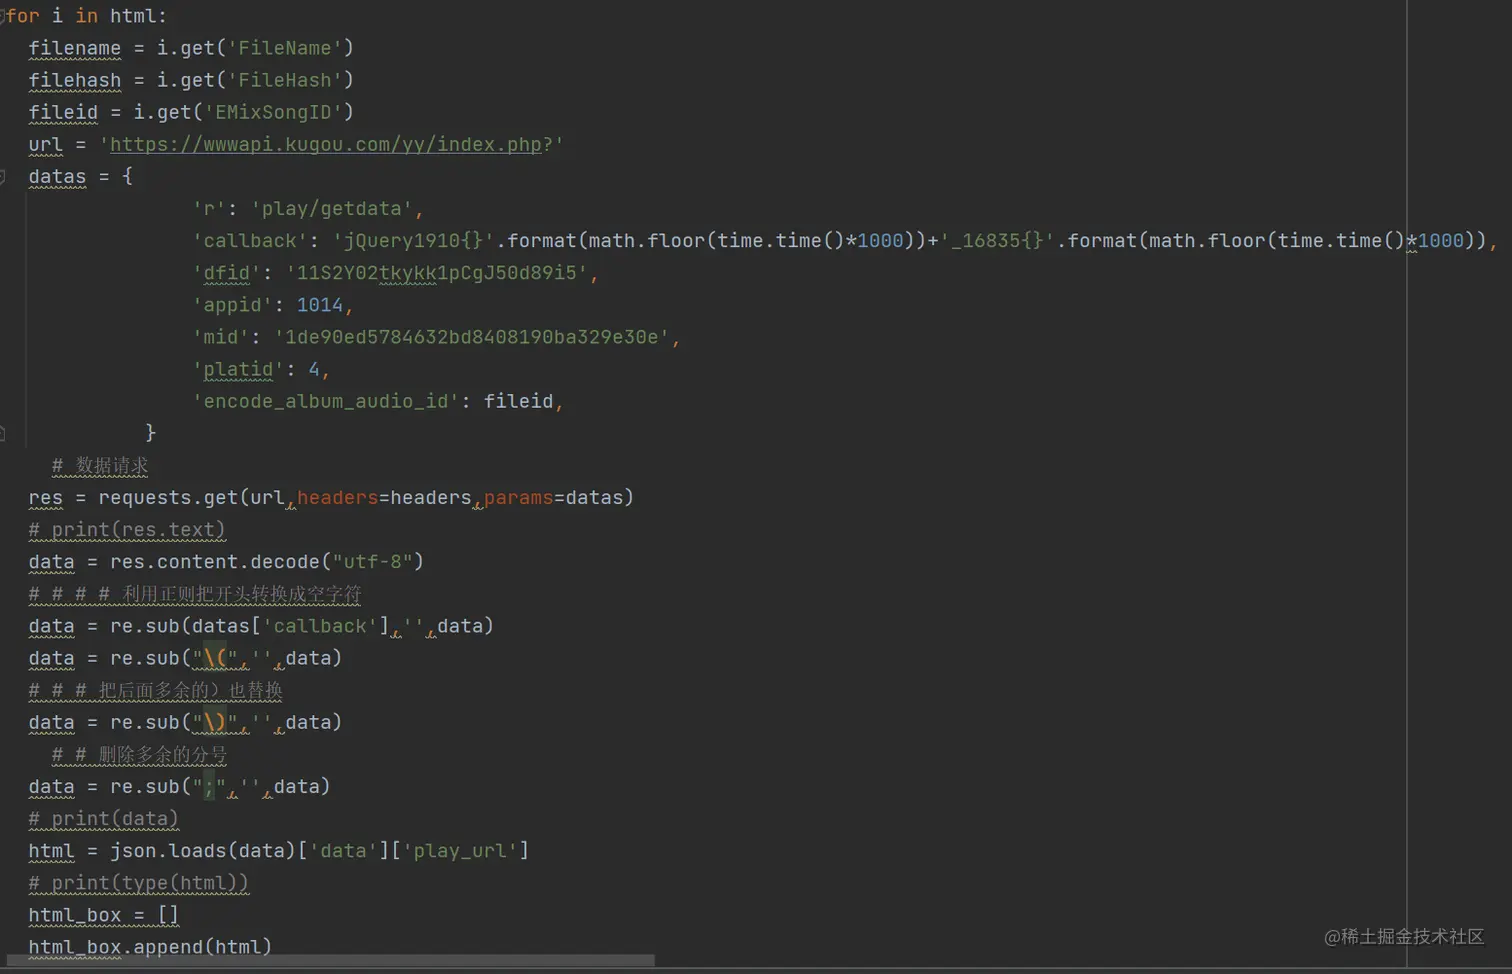The height and width of the screenshot is (974, 1512).
Task: Click the re.sub line replacing "\("
Action: (185, 658)
